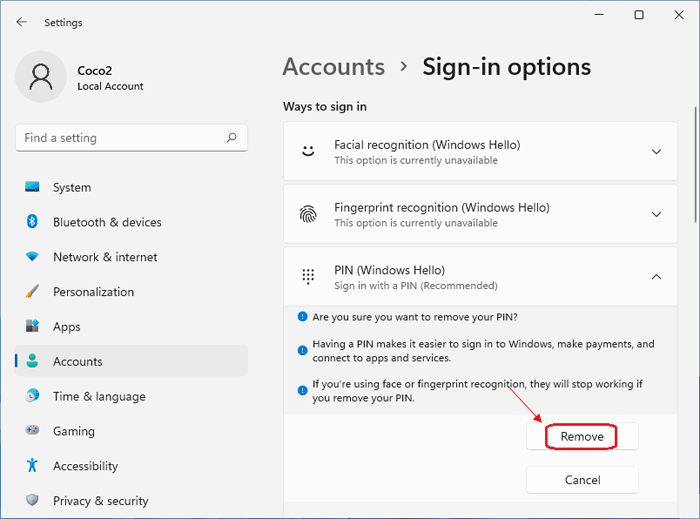Click the Privacy & security shield icon
Viewport: 700px width, 519px height.
click(x=32, y=500)
